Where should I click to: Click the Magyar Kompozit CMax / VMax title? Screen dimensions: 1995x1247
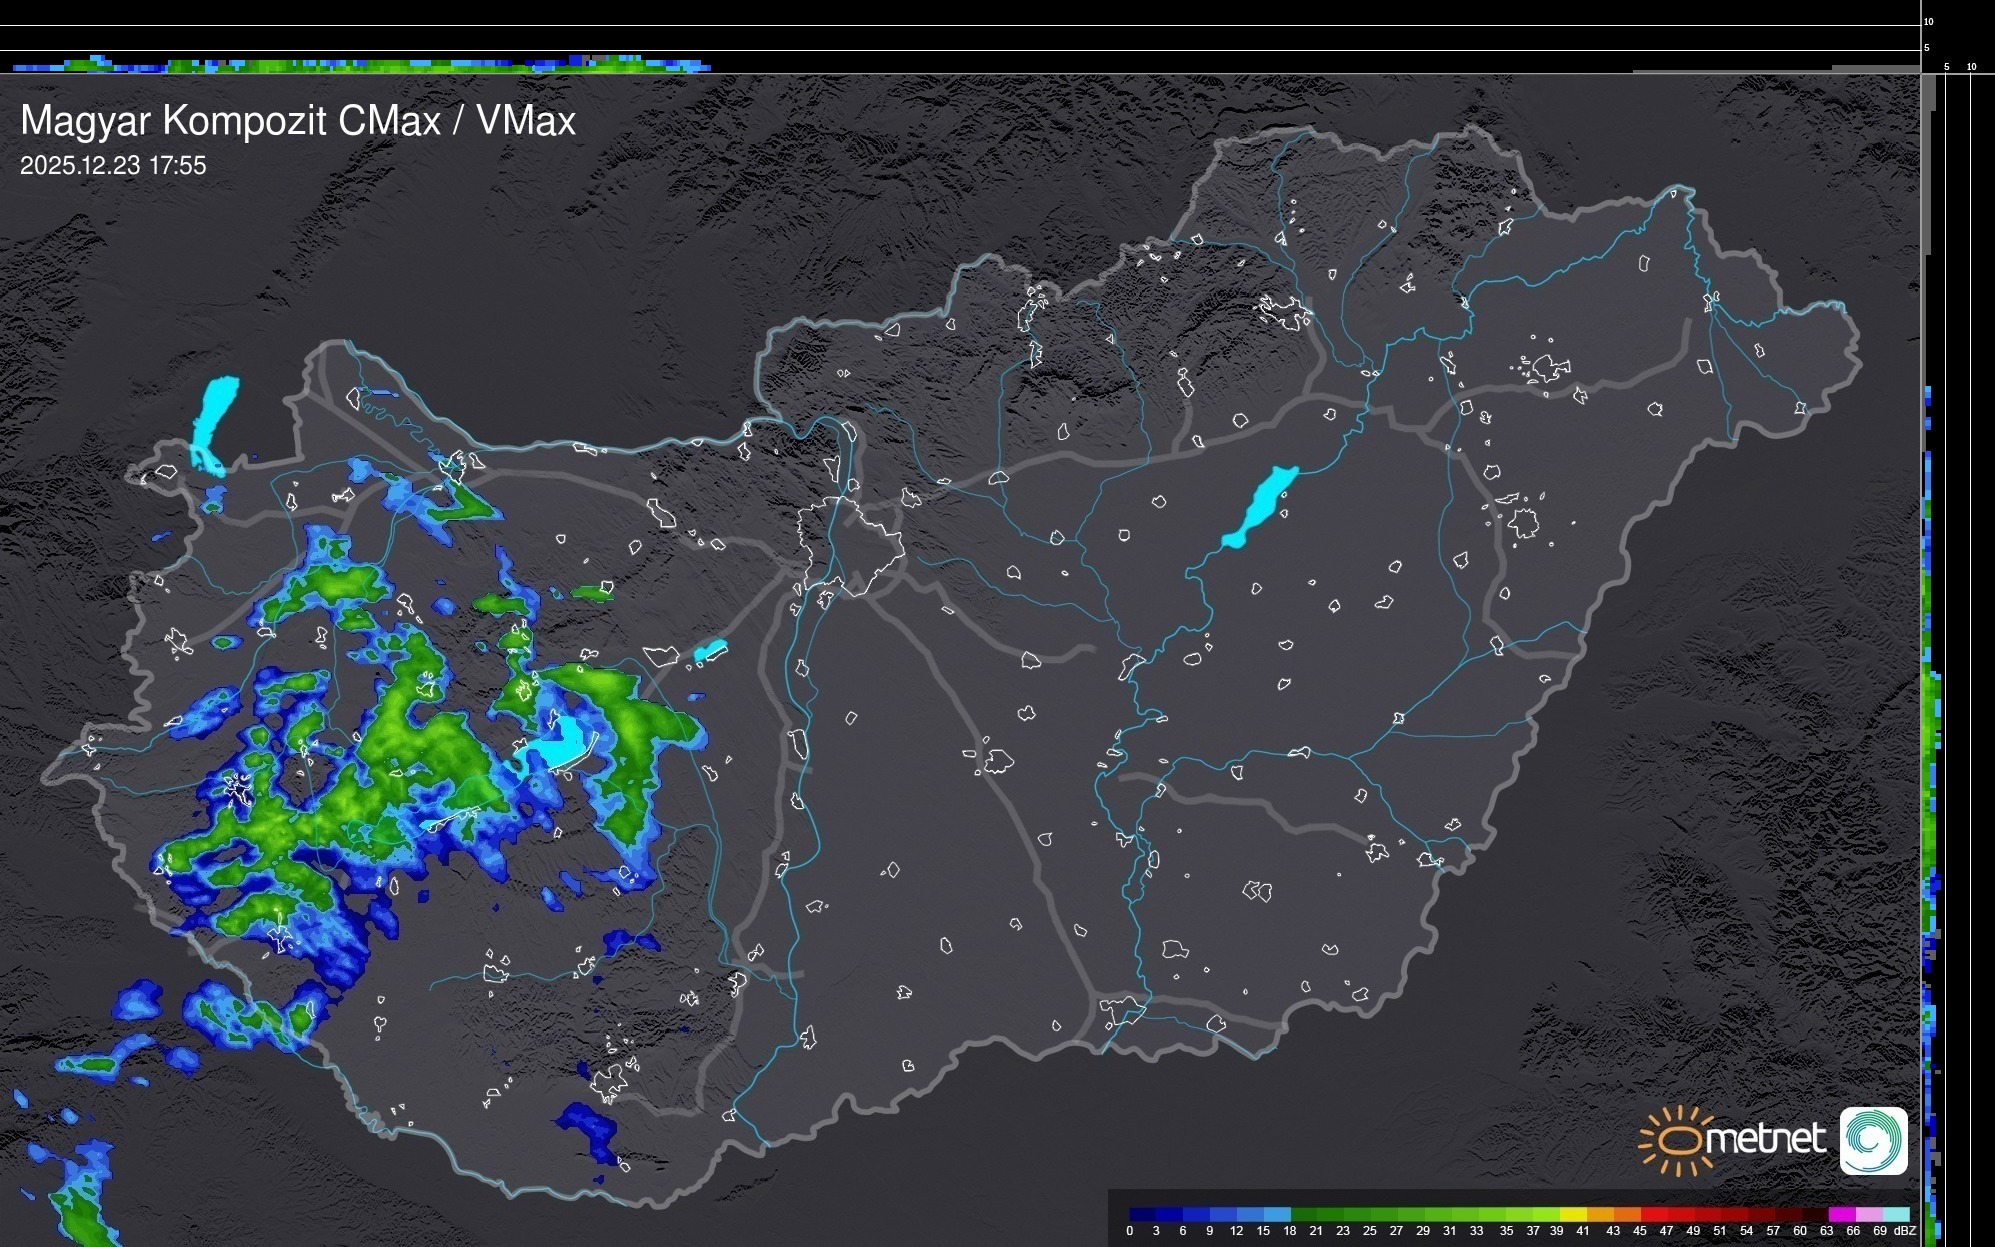click(x=298, y=121)
